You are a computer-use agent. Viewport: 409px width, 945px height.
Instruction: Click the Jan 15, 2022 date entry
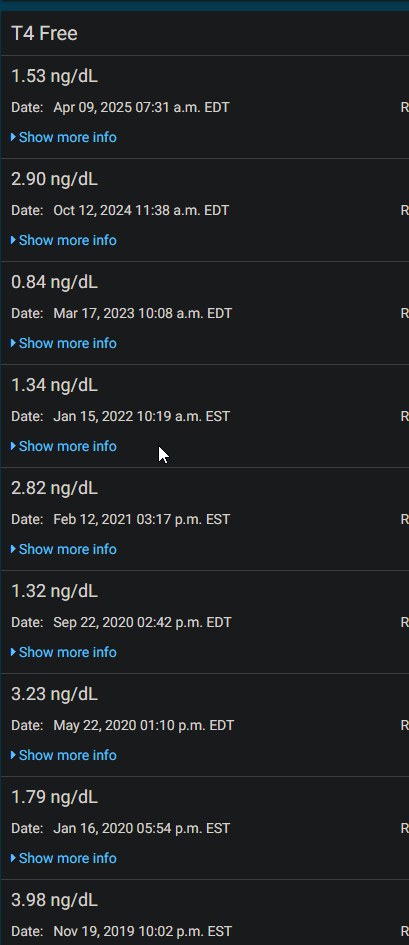[141, 417]
